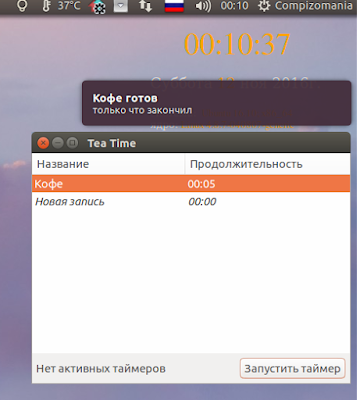This screenshot has height=400, width=360.
Task: Open the Russian flag keyboard layout indicator
Action: (x=174, y=6)
